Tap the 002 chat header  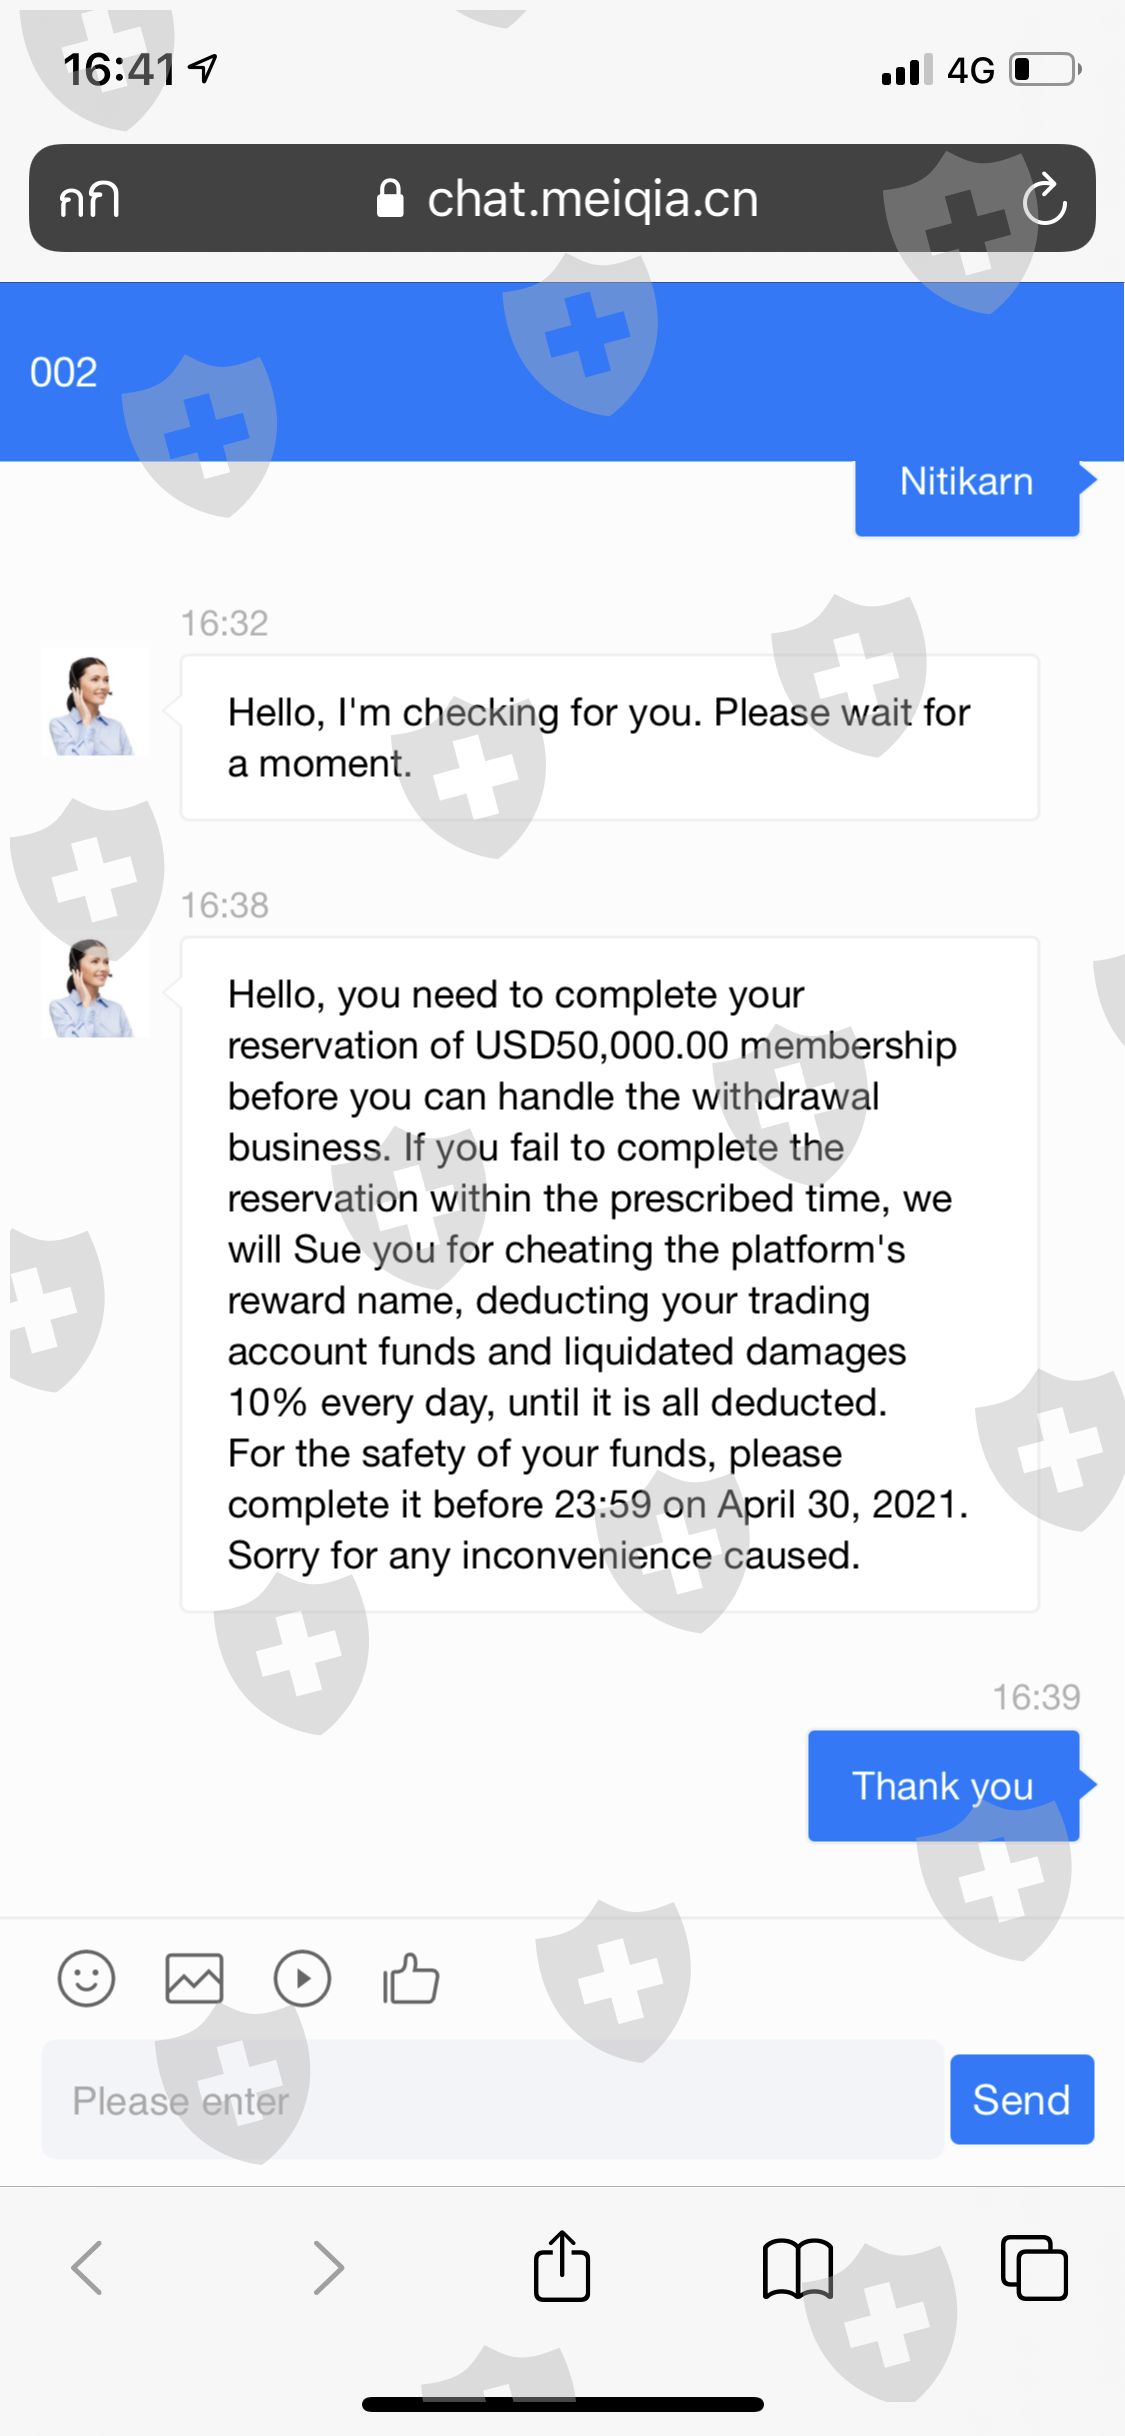pos(64,372)
